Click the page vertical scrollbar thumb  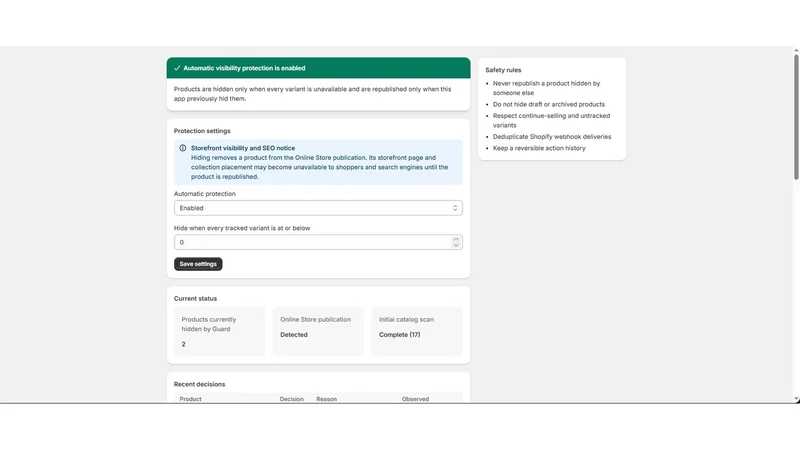coord(796,117)
